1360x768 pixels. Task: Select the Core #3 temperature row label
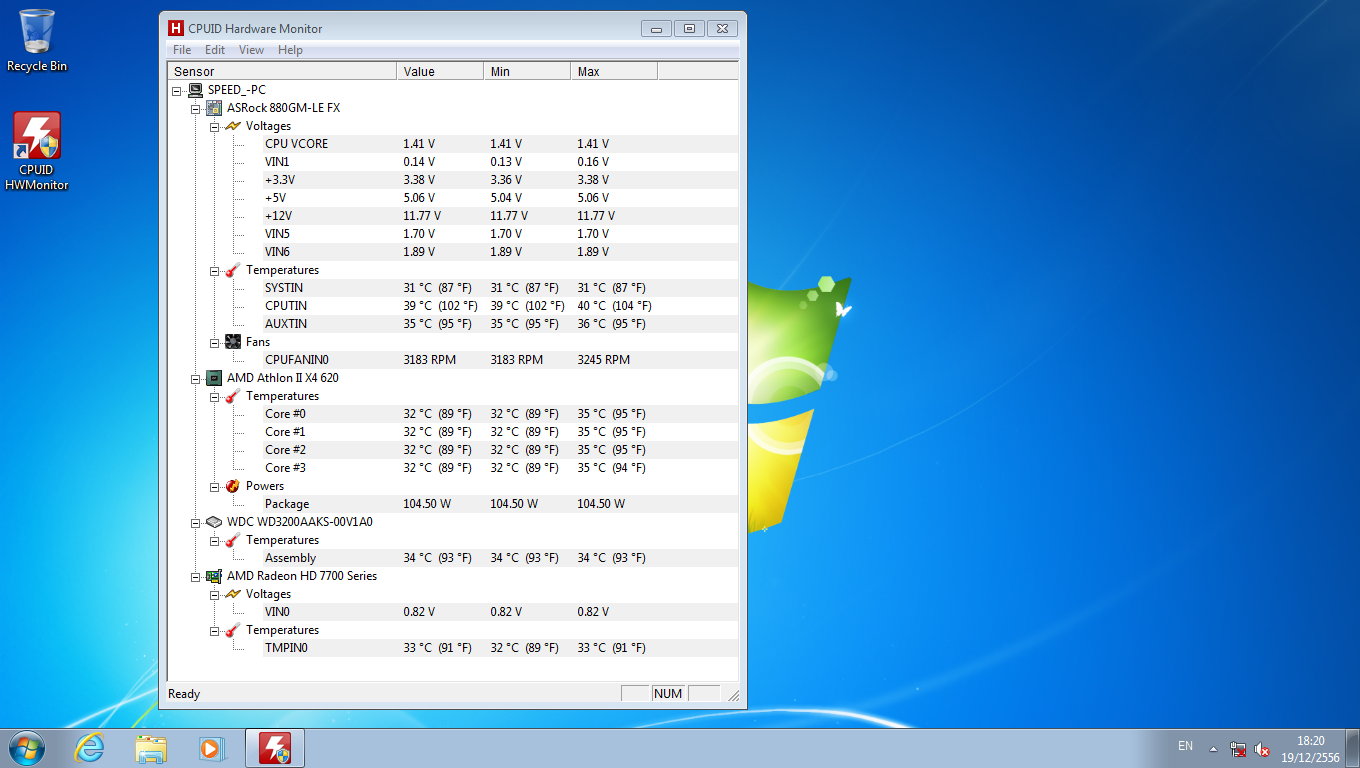[x=285, y=468]
